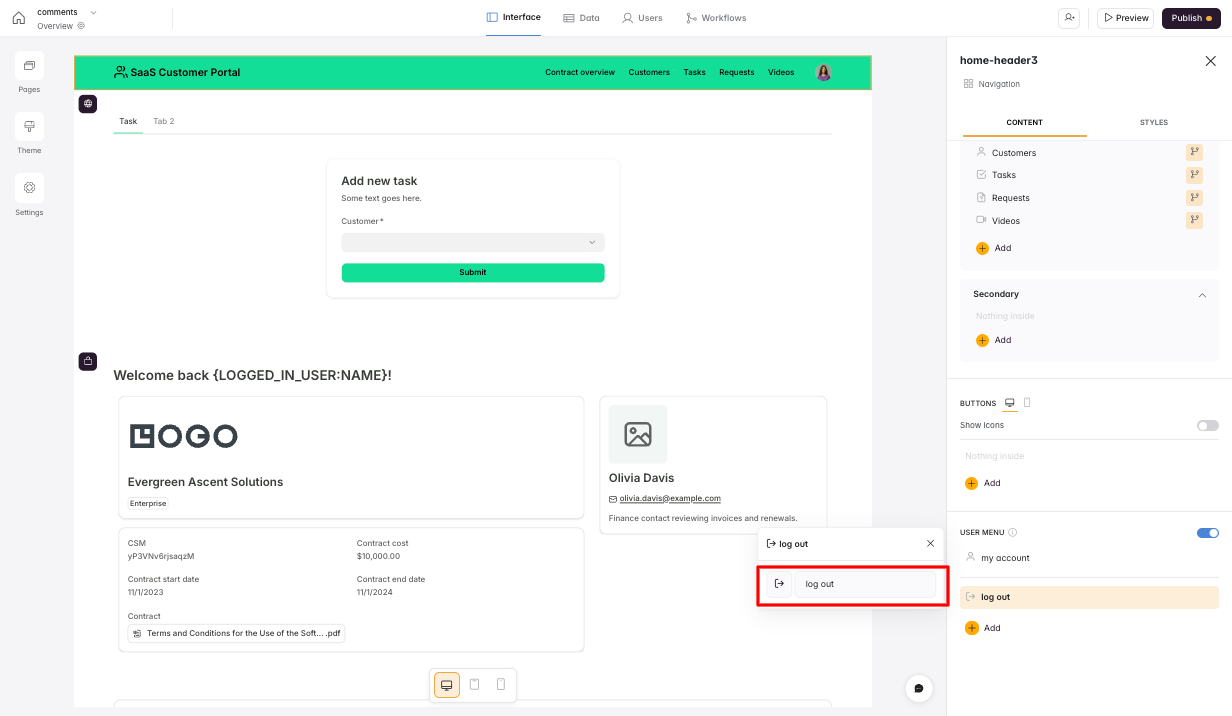Select the tablet preview device icon
Image resolution: width=1232 pixels, height=716 pixels.
click(x=474, y=685)
